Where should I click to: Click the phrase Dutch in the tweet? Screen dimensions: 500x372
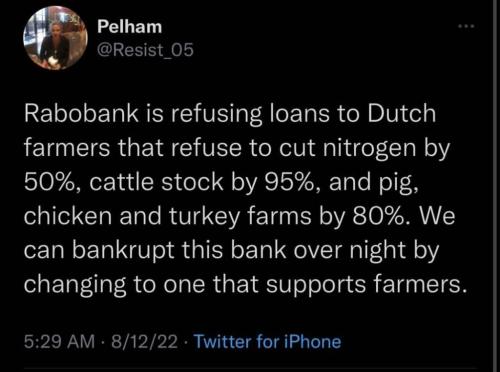pyautogui.click(x=402, y=113)
